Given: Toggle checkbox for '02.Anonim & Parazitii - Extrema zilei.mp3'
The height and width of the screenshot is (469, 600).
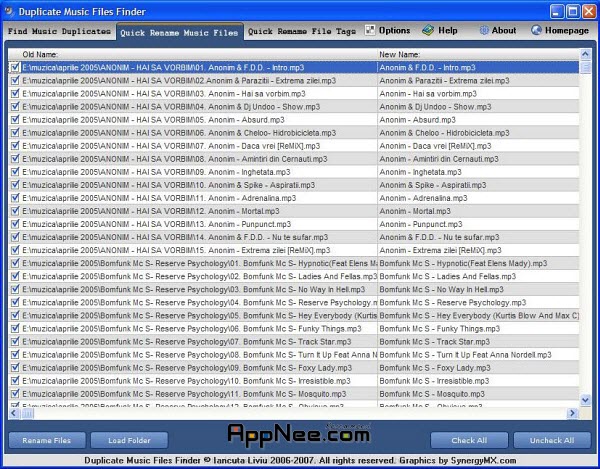Looking at the screenshot, I should [x=15, y=81].
